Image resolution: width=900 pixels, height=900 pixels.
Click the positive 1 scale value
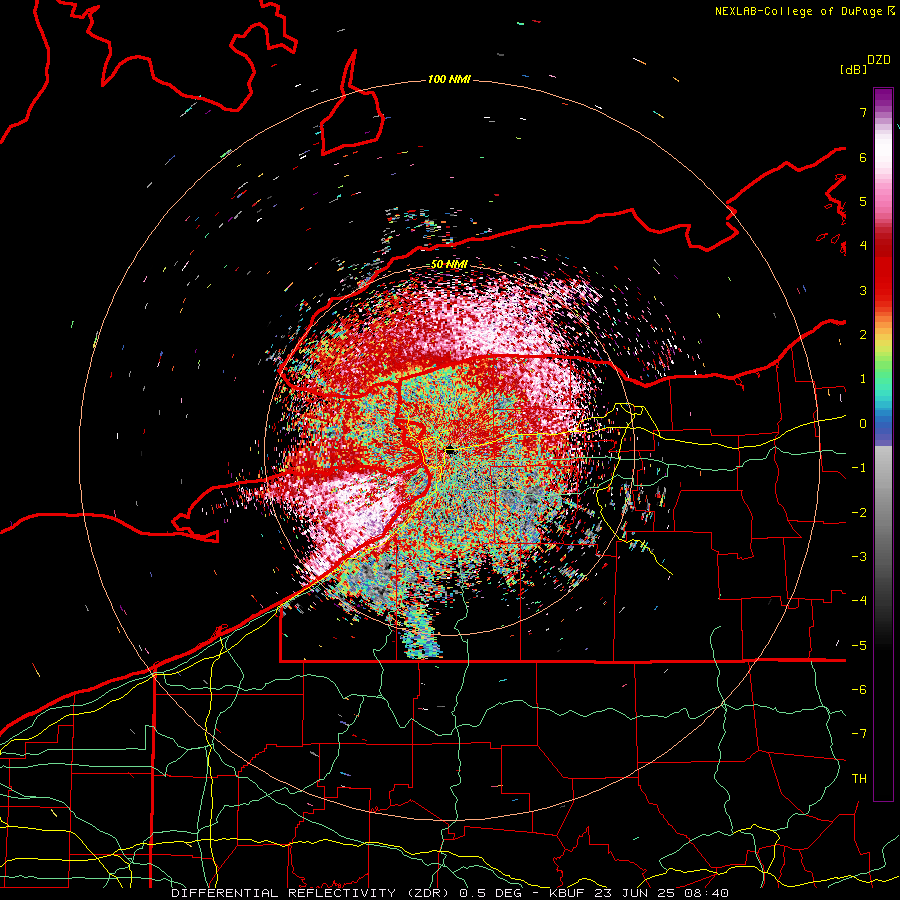click(x=863, y=379)
